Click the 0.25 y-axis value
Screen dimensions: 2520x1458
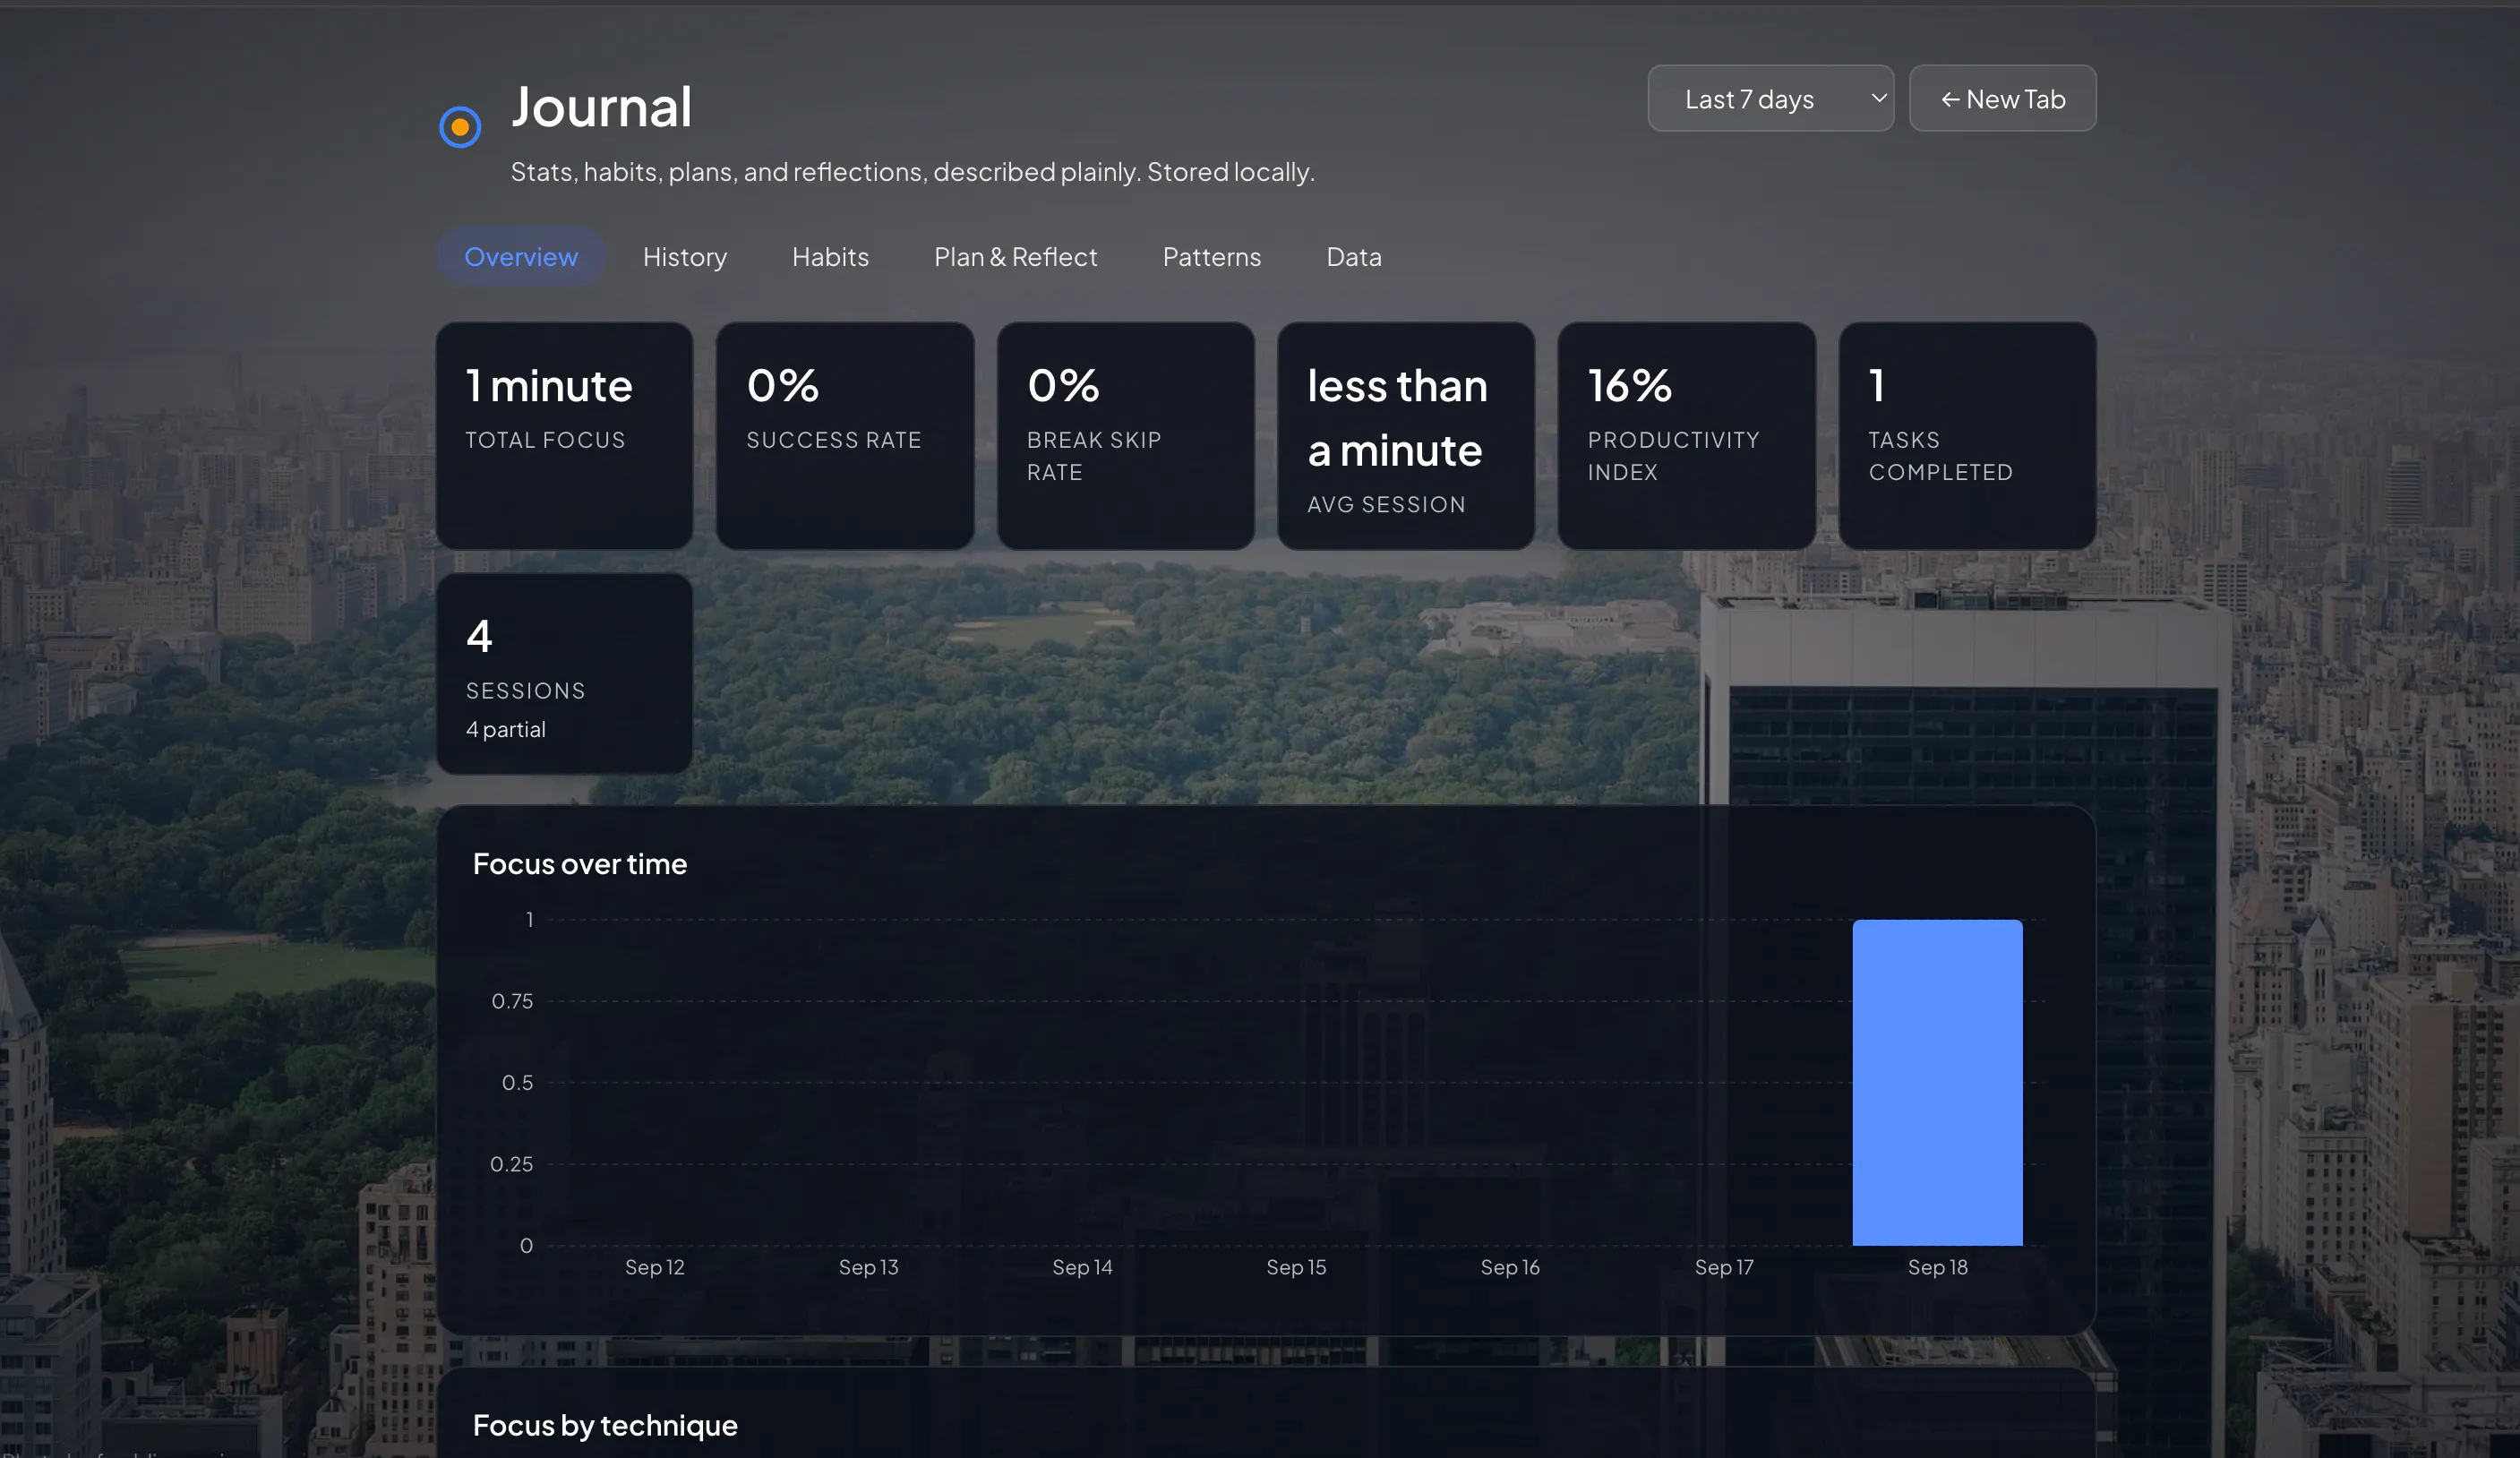click(x=511, y=1165)
